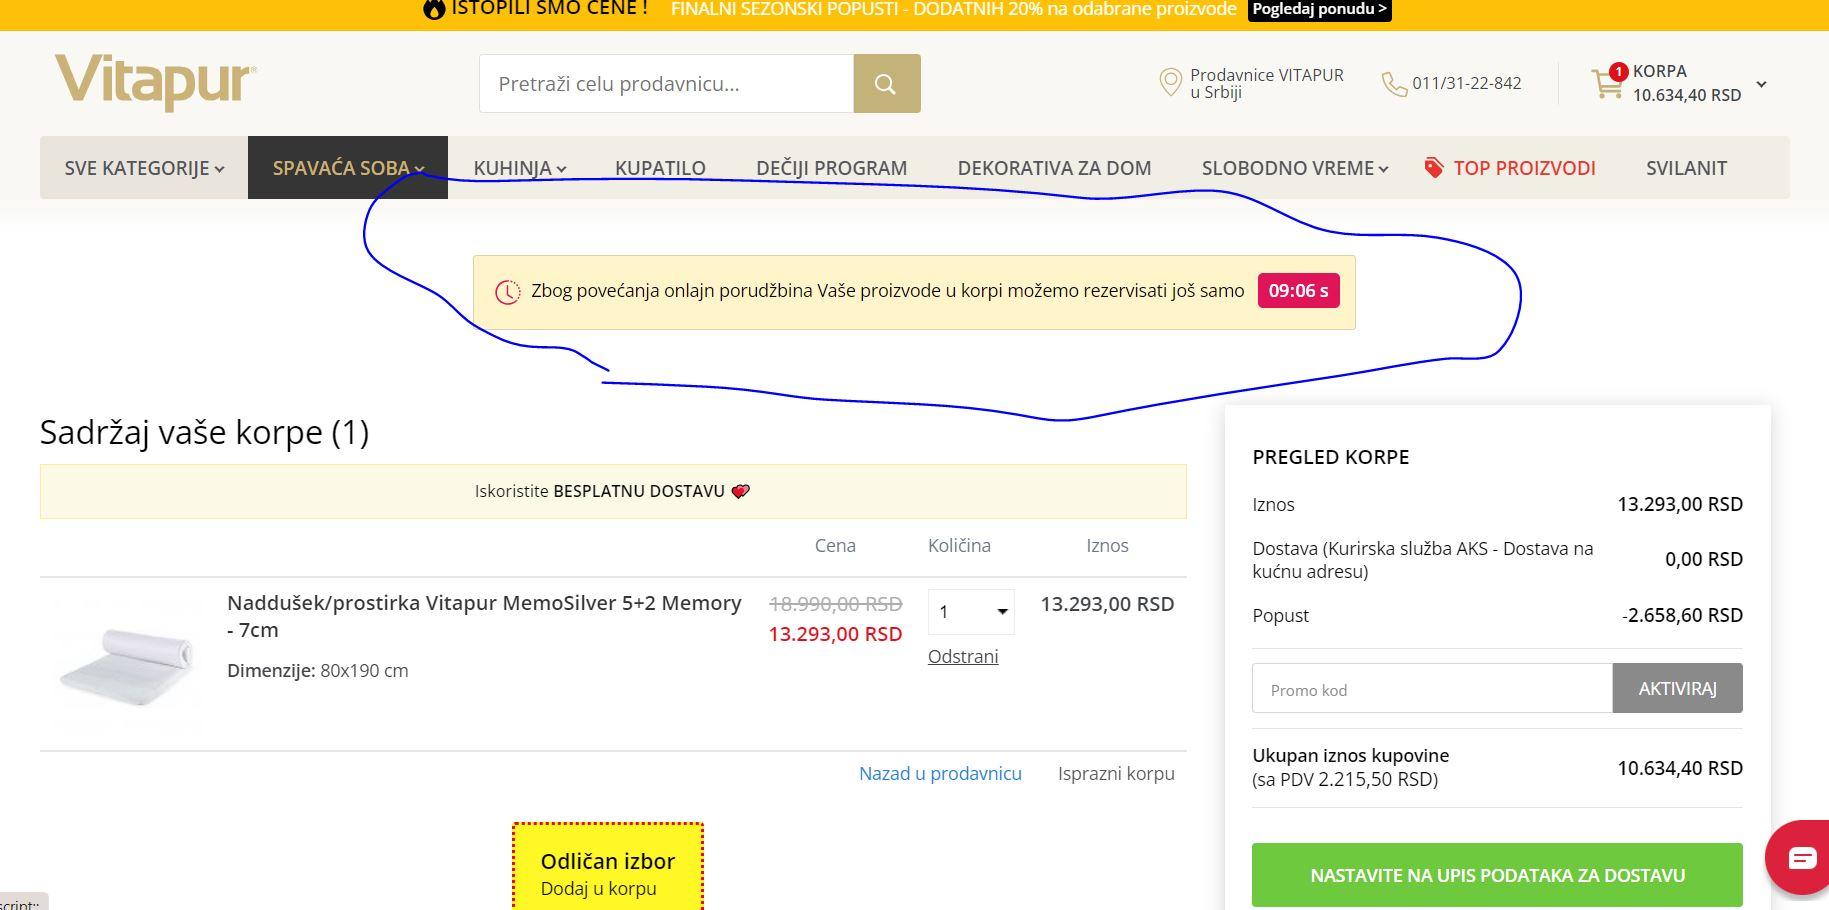The image size is (1829, 910).
Task: Click the Ukupan iznos 10.634,40 RSD value
Action: click(x=1680, y=768)
